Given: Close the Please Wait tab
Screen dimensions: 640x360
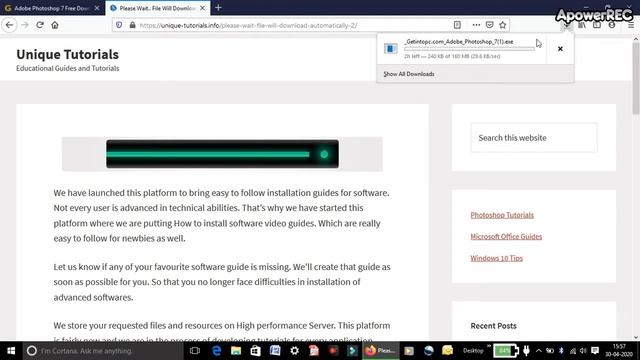Looking at the screenshot, I should pyautogui.click(x=202, y=8).
